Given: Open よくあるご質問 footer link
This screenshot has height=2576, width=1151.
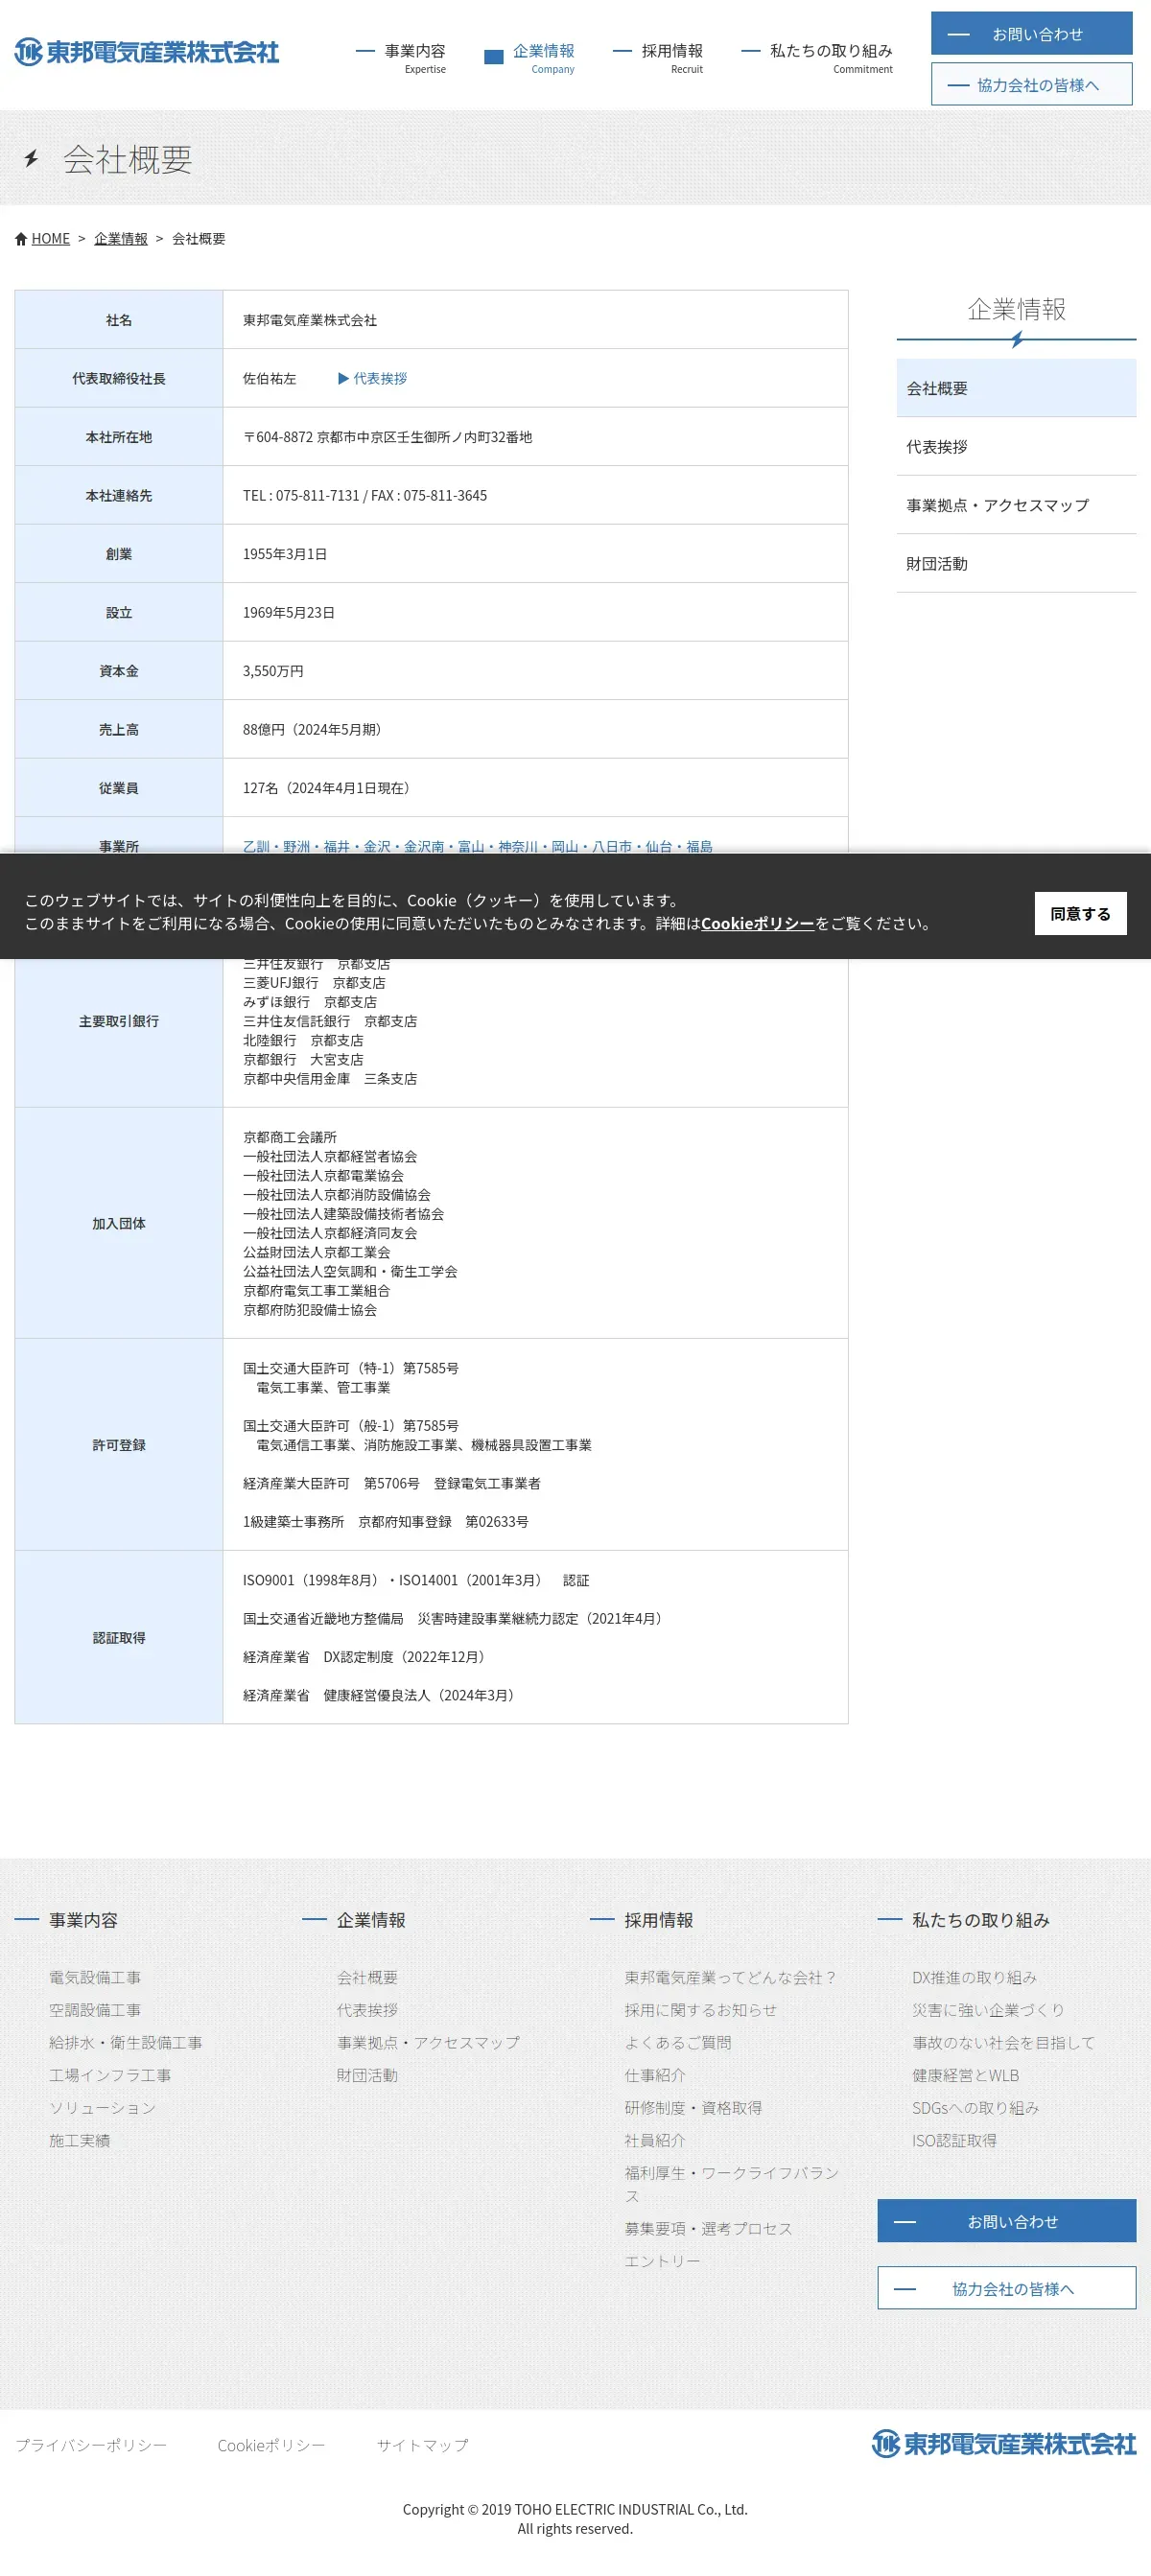Looking at the screenshot, I should [678, 2042].
